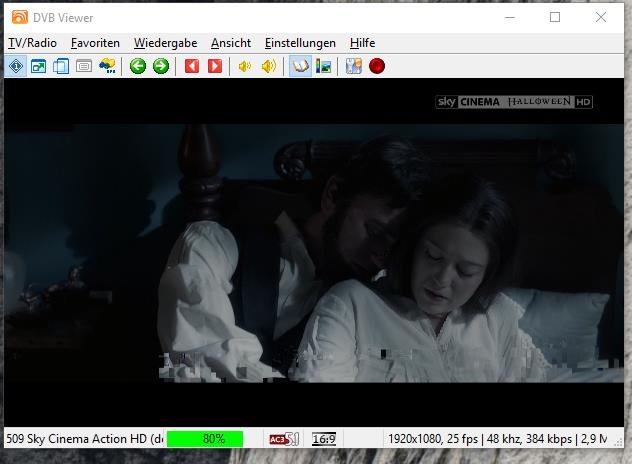
Task: Expand the Einstellungen menu
Action: pos(300,43)
